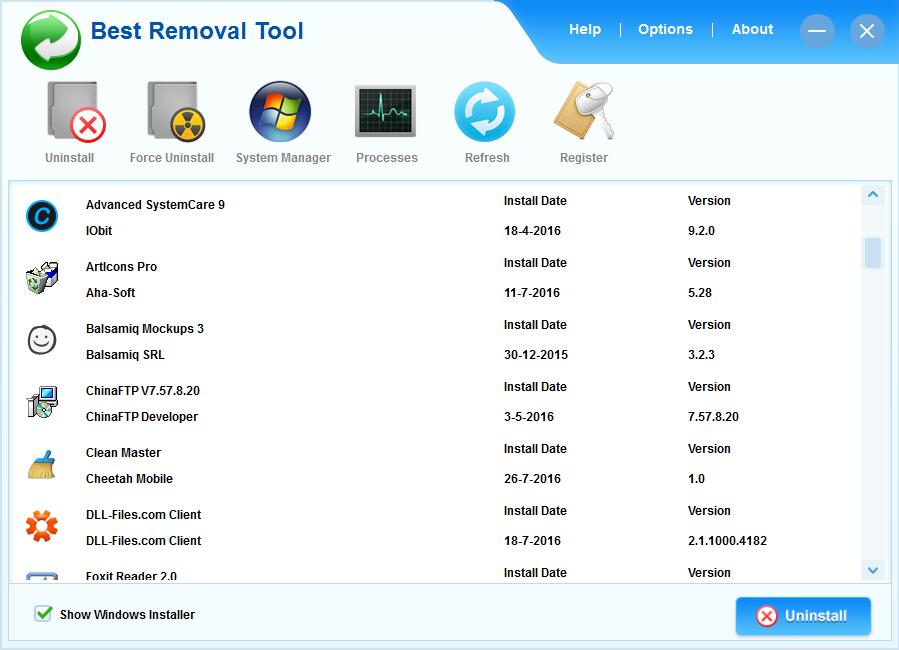
Task: Click the vertical scrollbar thumb
Action: 873,252
